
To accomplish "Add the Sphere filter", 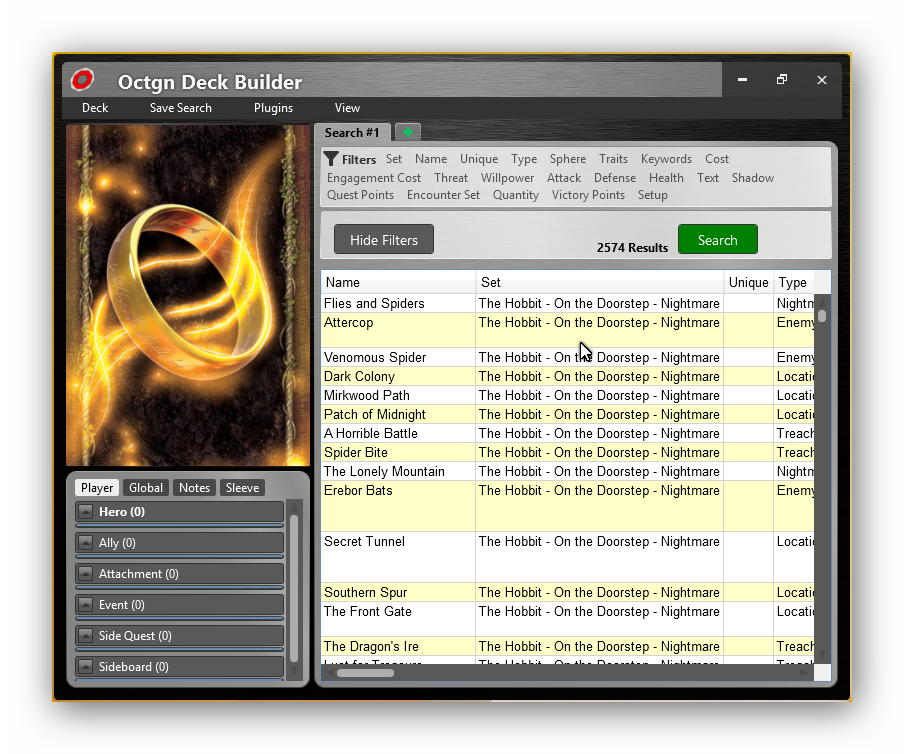I will 568,159.
